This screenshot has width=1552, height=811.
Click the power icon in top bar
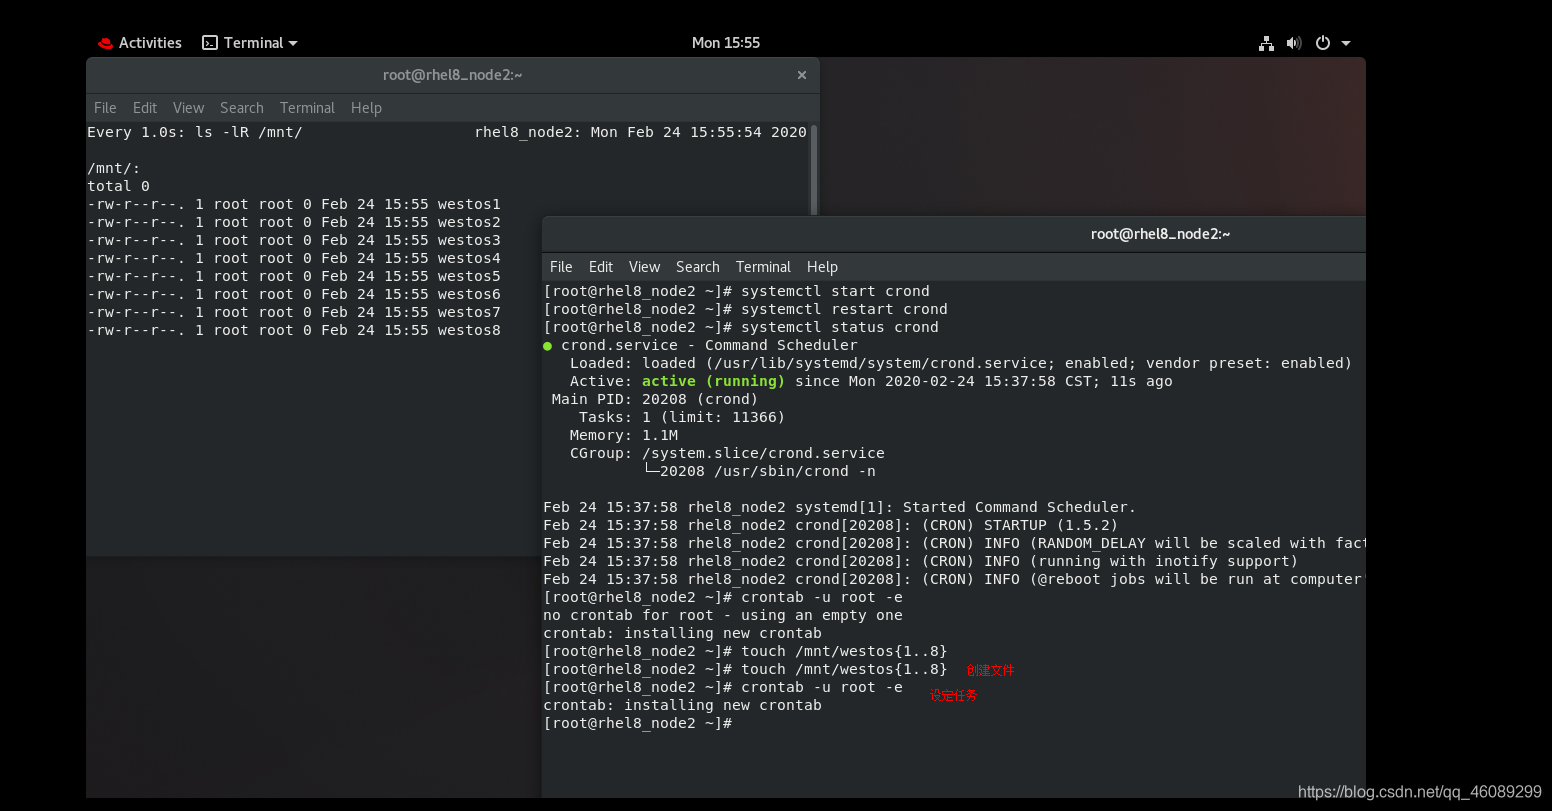click(1323, 43)
